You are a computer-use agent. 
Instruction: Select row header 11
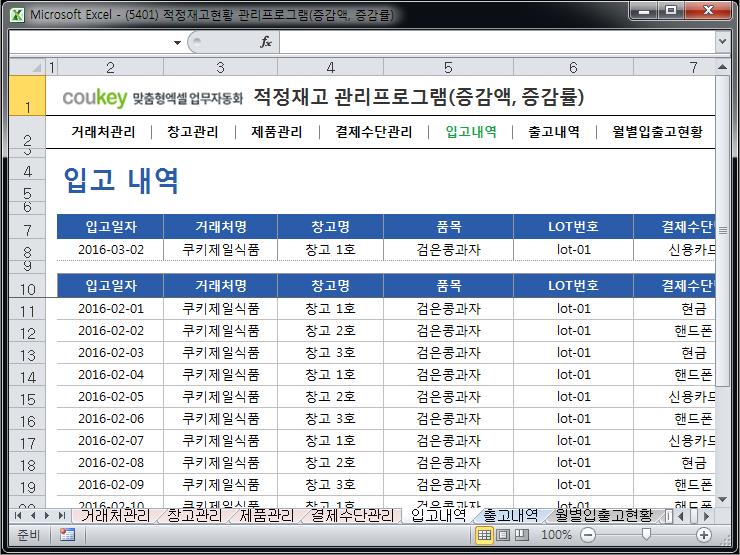27,311
